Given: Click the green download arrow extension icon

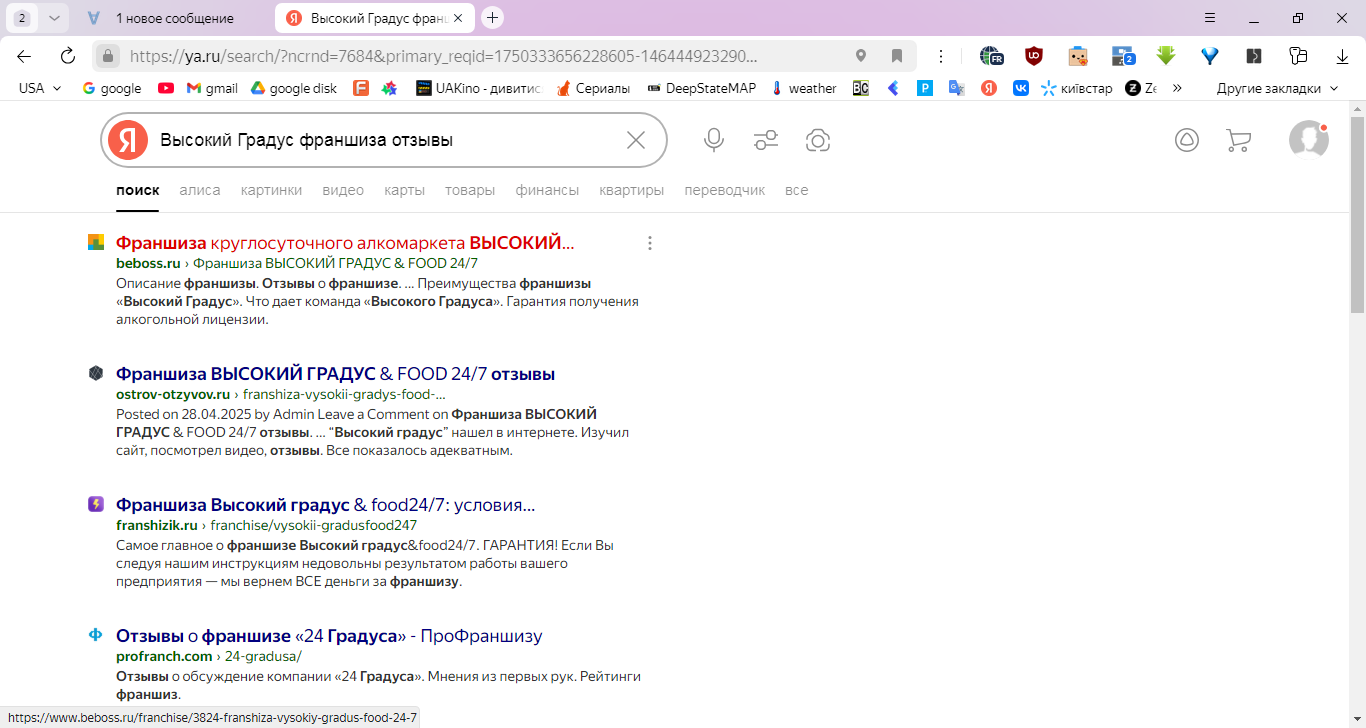Looking at the screenshot, I should click(1166, 56).
